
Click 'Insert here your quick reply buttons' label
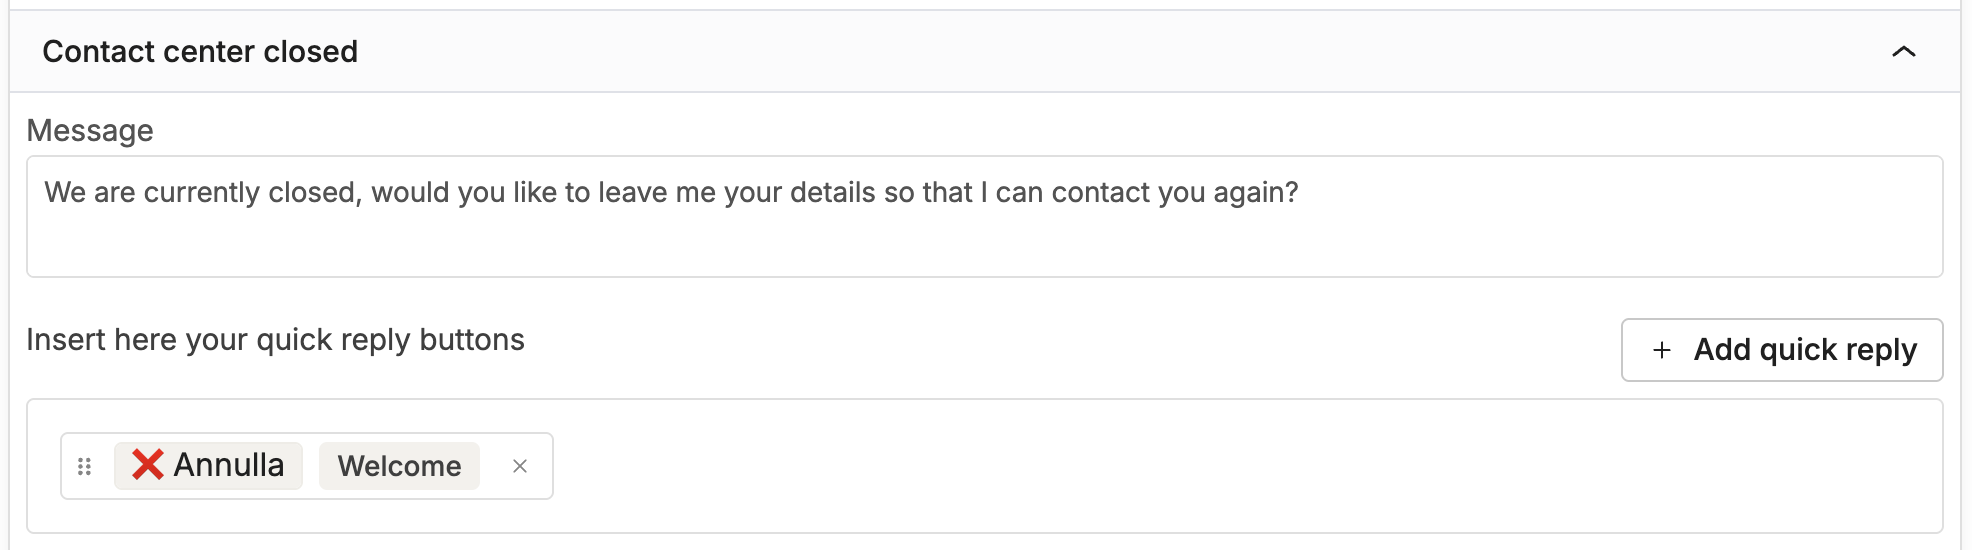pos(275,340)
